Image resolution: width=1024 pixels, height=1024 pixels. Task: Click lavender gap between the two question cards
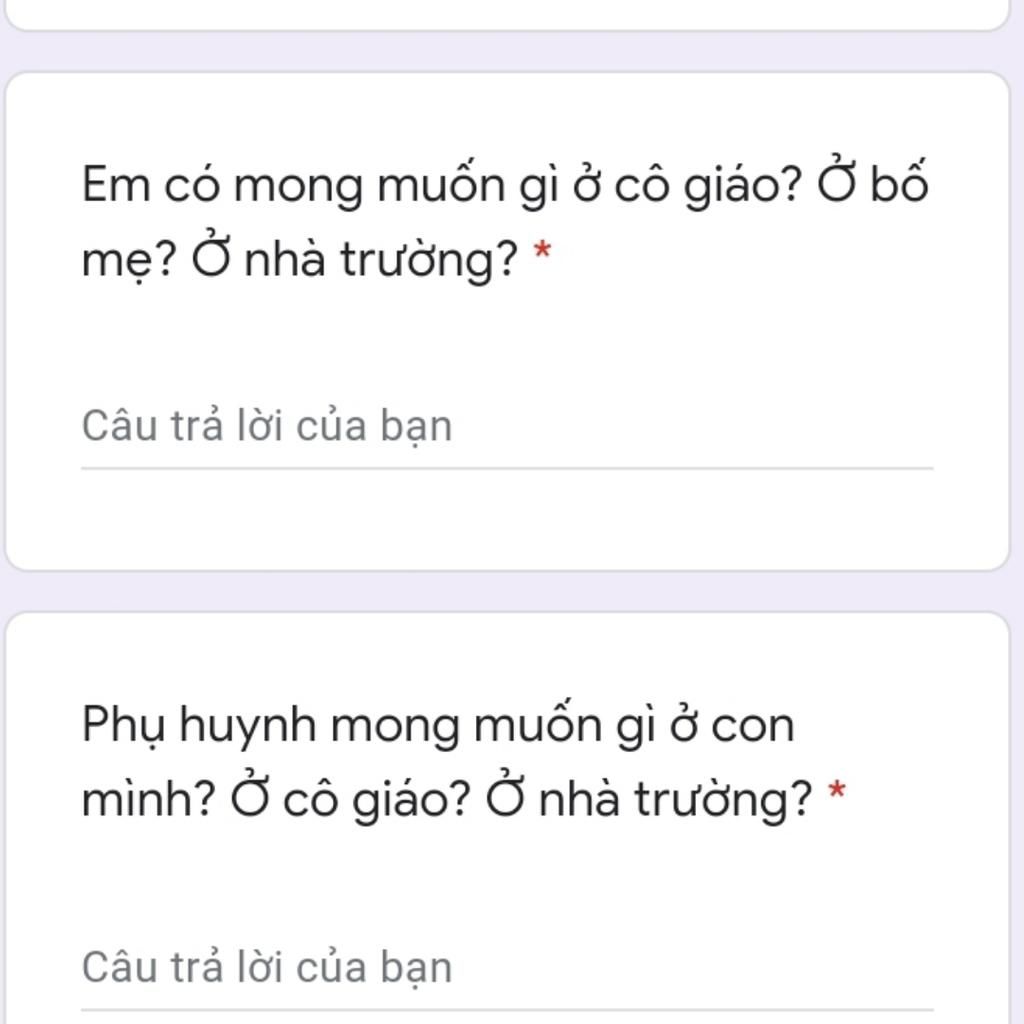506,591
